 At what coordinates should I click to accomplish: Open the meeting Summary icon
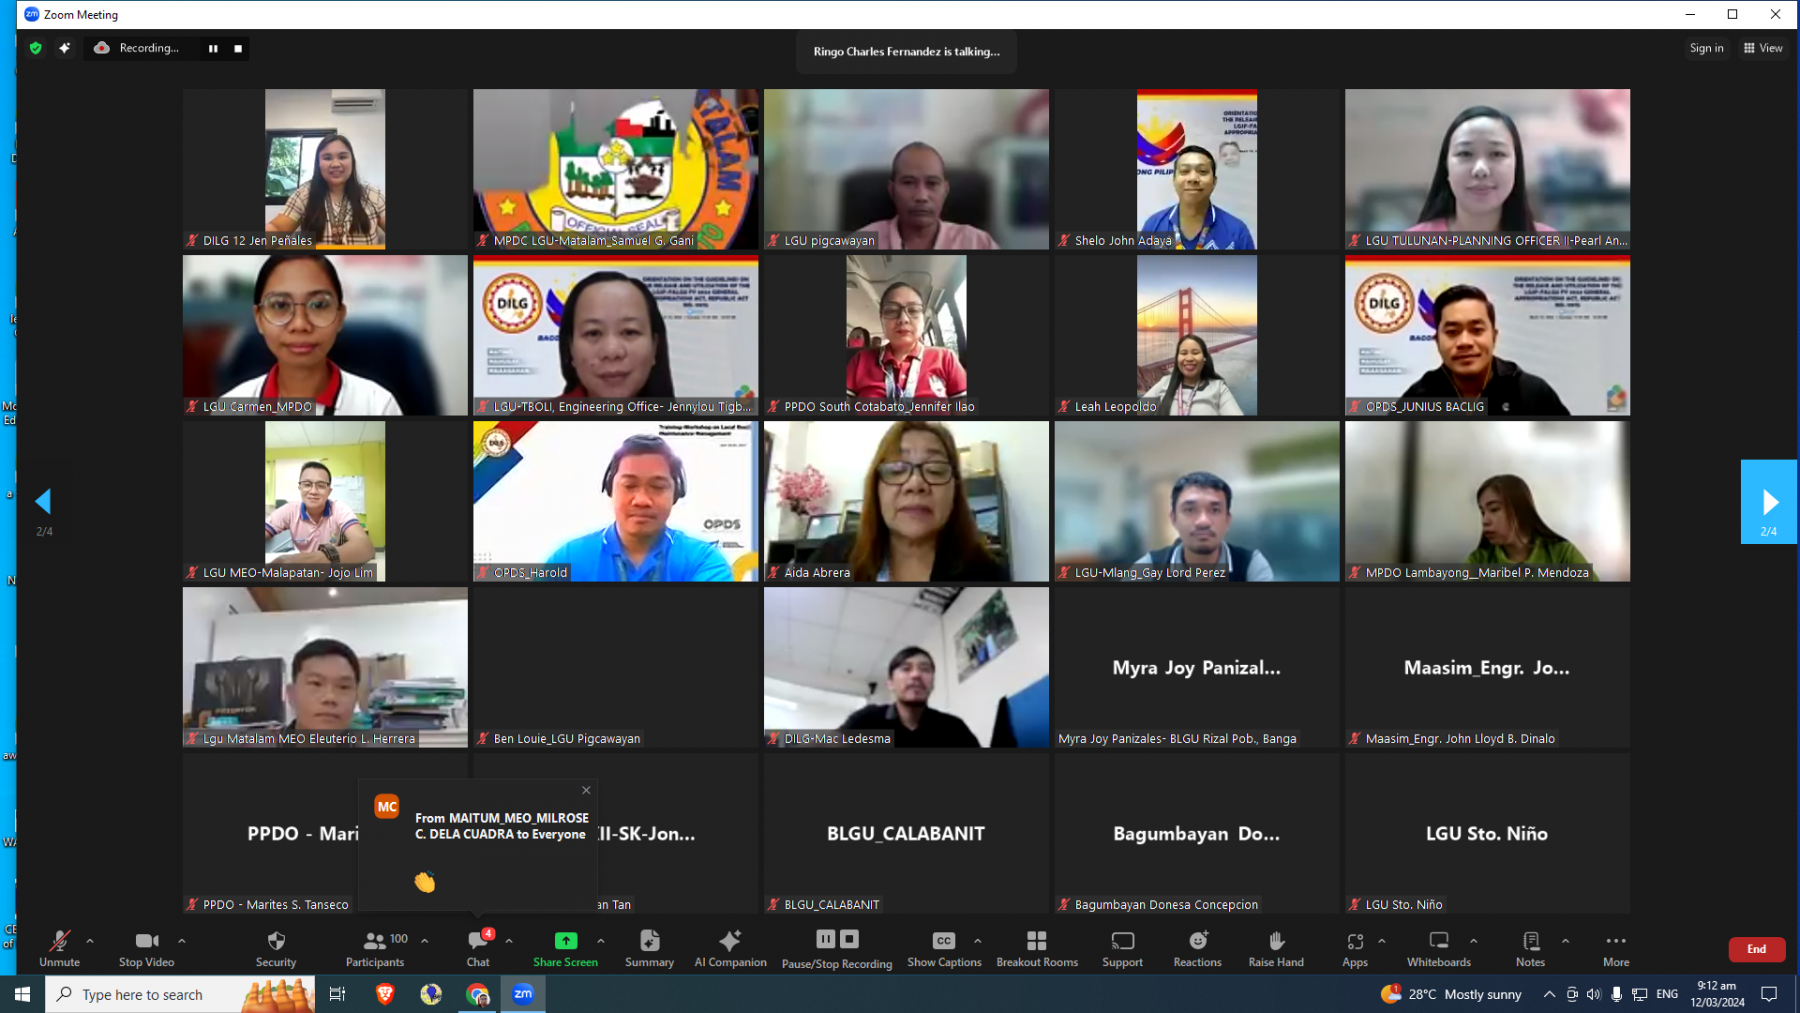pos(650,941)
